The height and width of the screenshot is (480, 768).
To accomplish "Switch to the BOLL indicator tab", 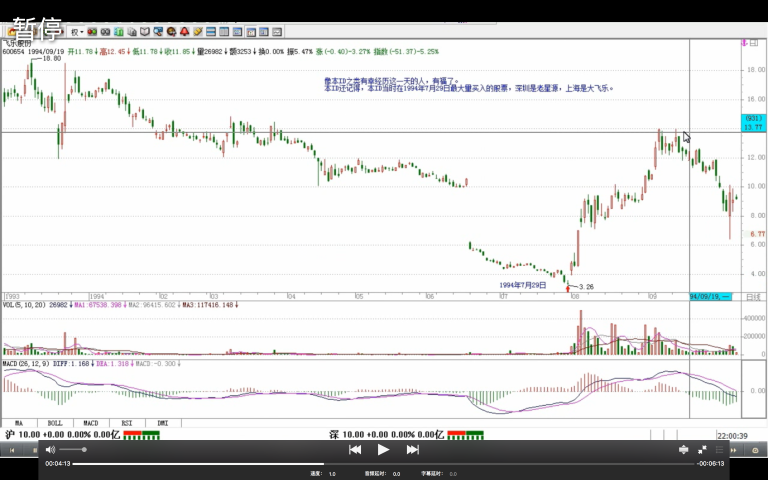I will point(54,423).
